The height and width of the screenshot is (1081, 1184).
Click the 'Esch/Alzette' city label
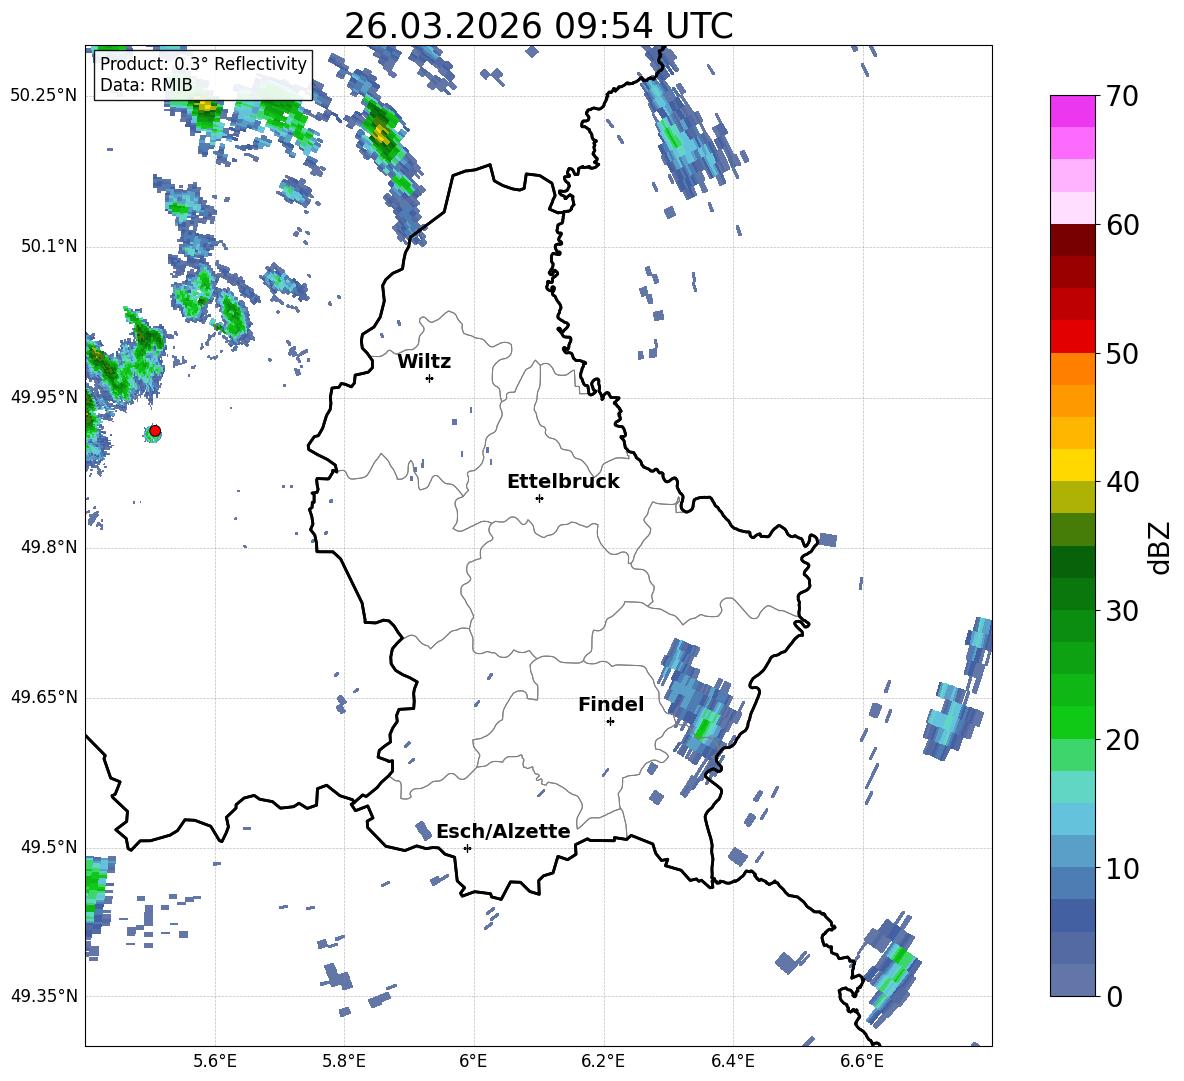503,831
